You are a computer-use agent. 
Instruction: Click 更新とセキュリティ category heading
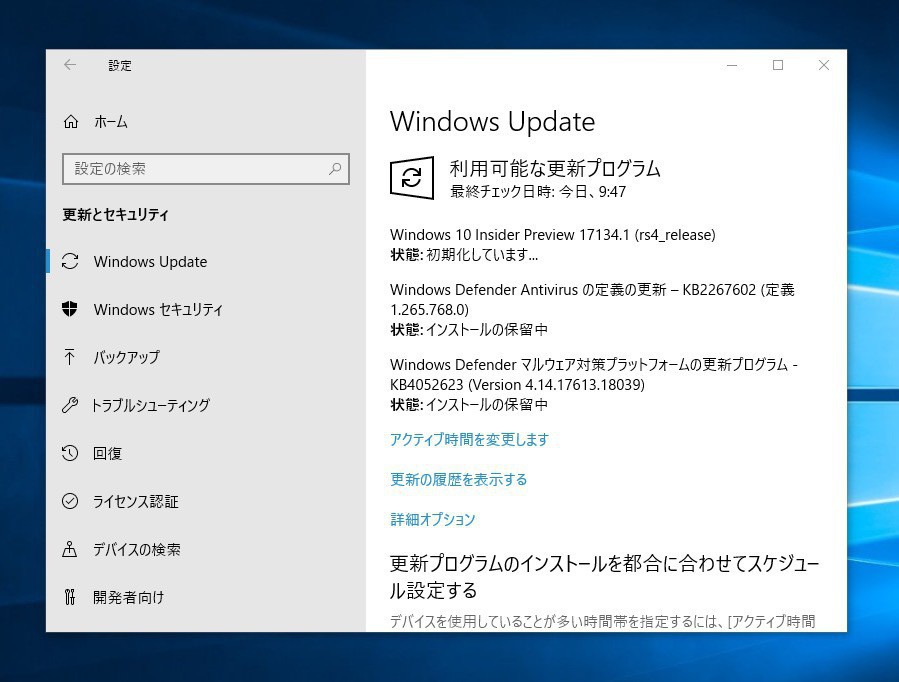tap(115, 214)
